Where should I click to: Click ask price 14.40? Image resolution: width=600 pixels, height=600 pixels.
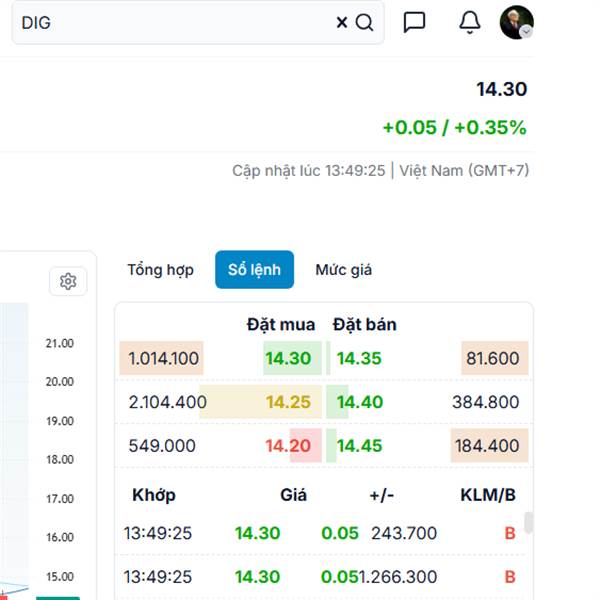point(359,402)
